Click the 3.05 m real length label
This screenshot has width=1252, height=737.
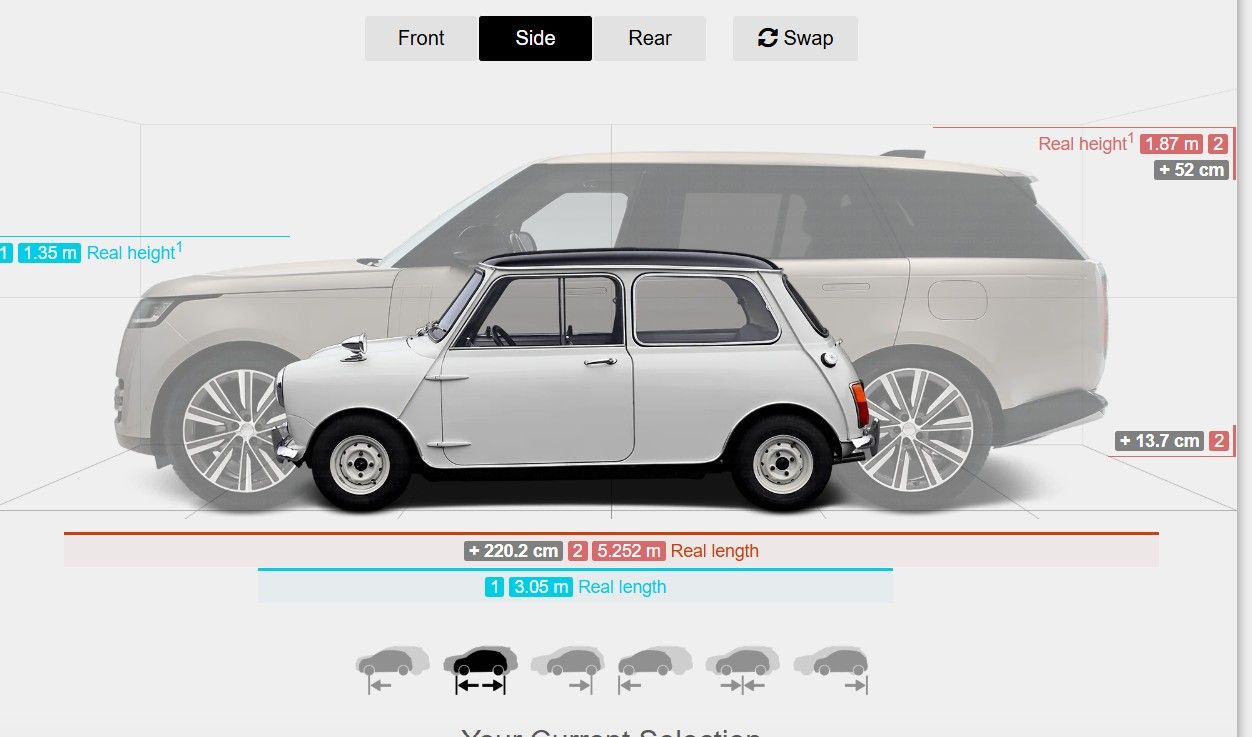pyautogui.click(x=541, y=587)
